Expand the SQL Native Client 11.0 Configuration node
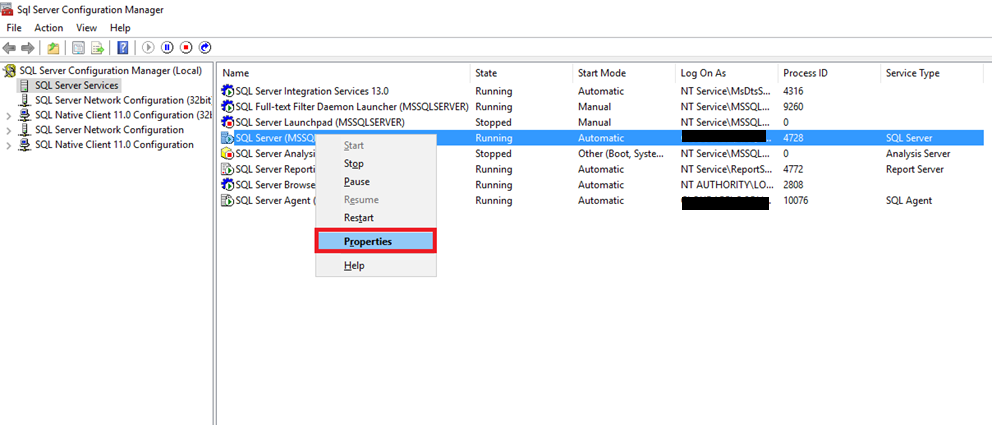Viewport: 992px width, 425px height. pyautogui.click(x=8, y=145)
